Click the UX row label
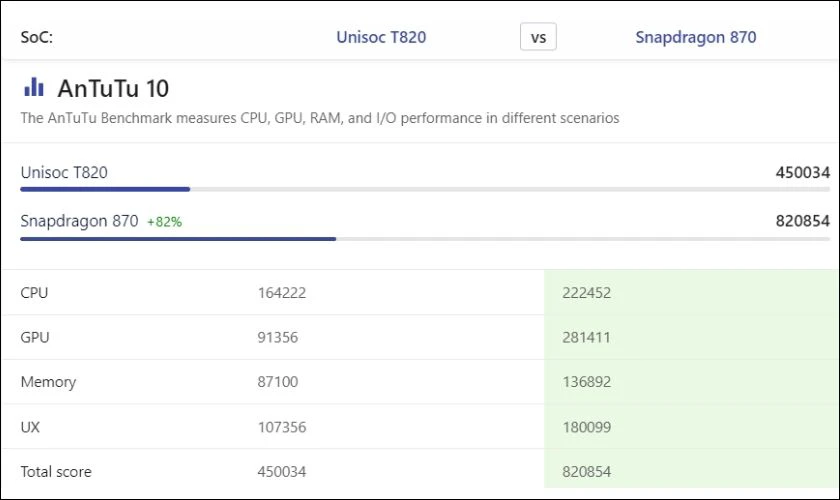 (x=30, y=427)
